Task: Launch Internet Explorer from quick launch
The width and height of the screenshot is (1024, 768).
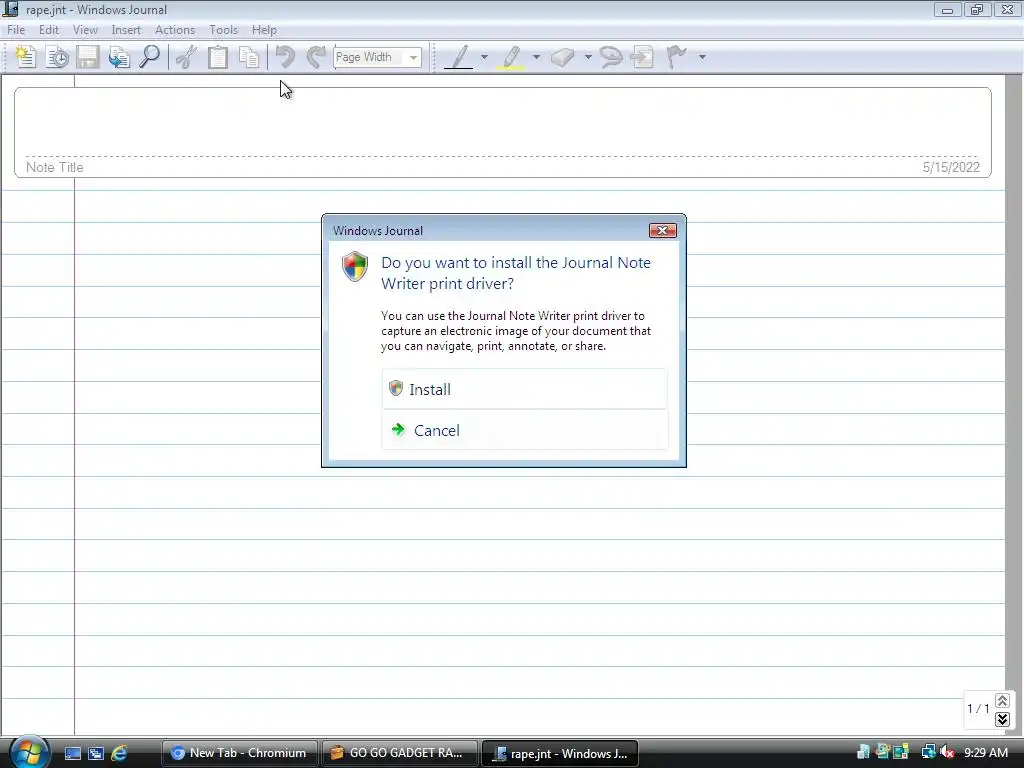Action: click(x=119, y=753)
